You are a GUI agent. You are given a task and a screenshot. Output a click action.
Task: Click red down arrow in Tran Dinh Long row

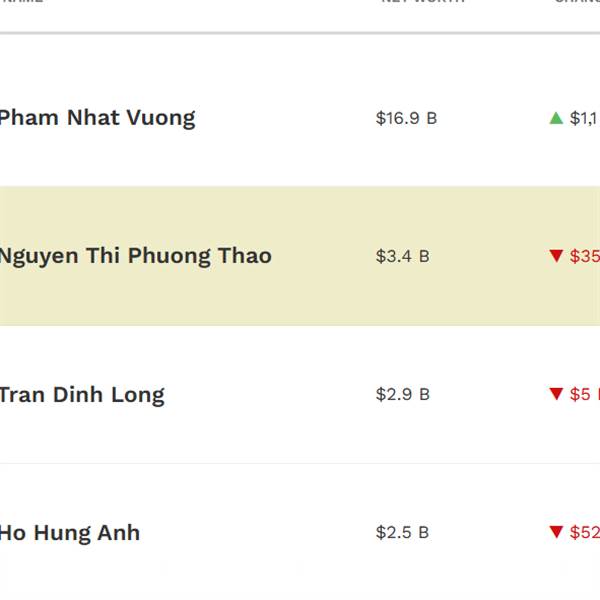pos(556,394)
